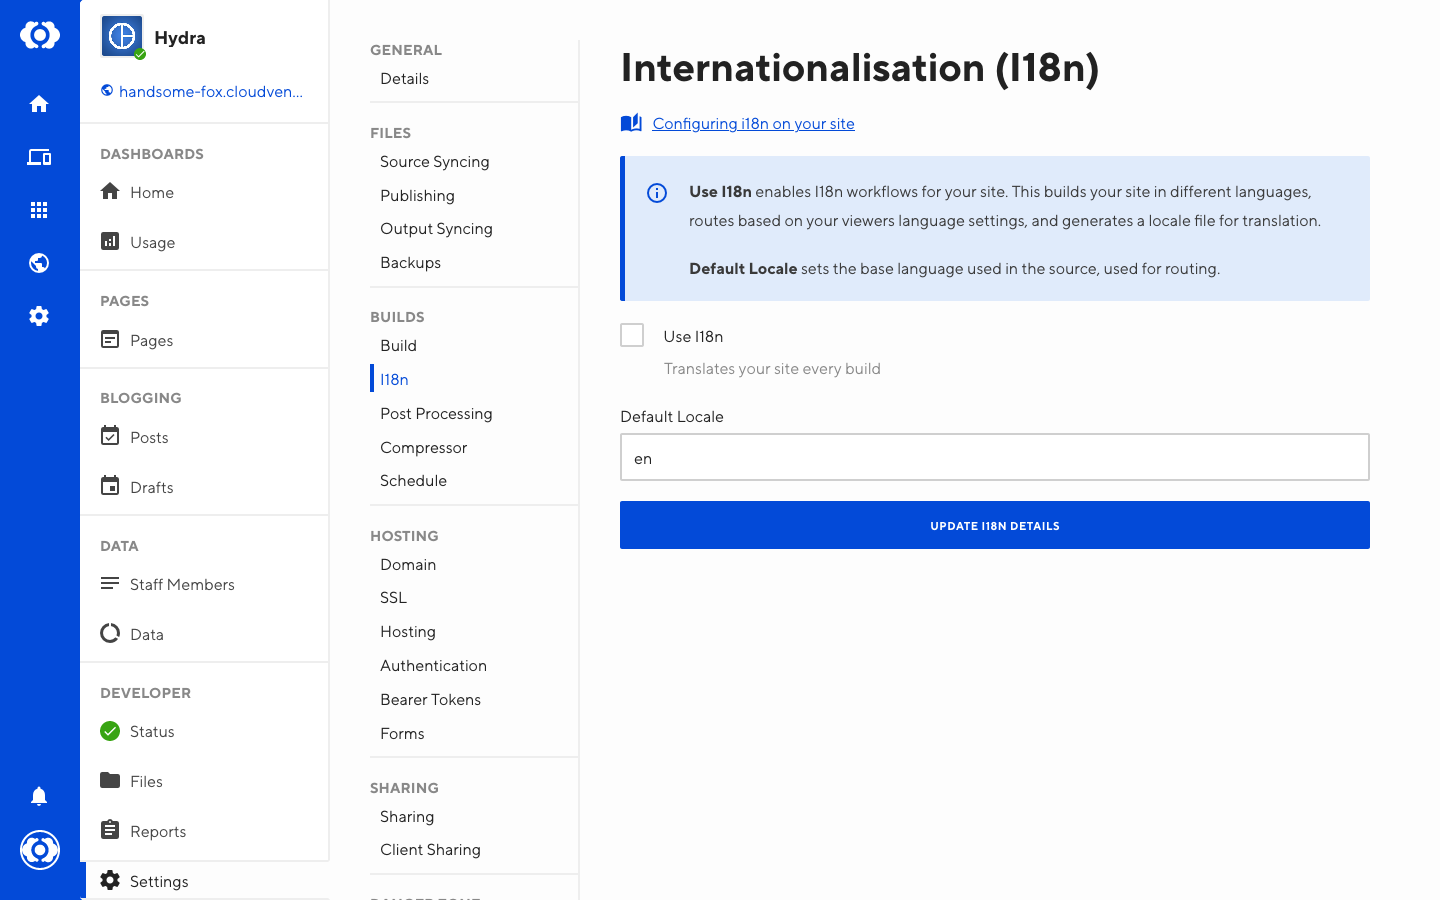The image size is (1440, 900).
Task: Open Schedule settings
Action: coord(413,481)
